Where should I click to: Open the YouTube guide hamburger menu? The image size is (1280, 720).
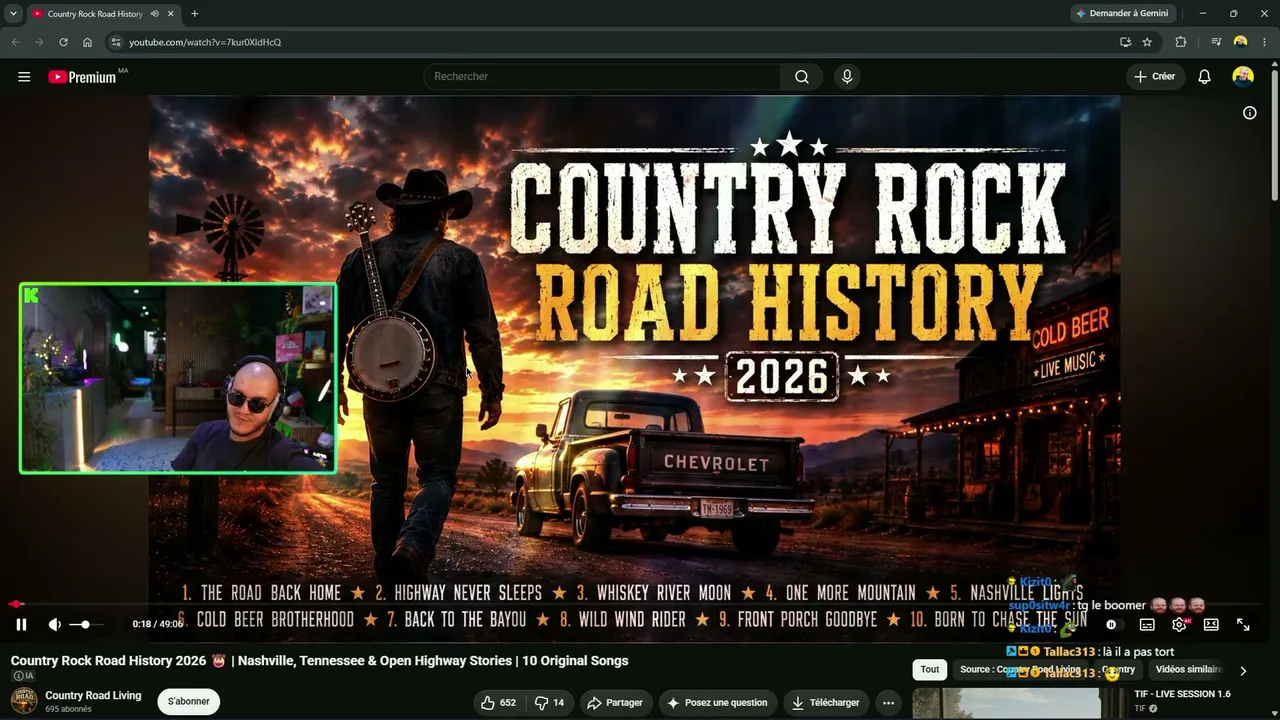(24, 77)
